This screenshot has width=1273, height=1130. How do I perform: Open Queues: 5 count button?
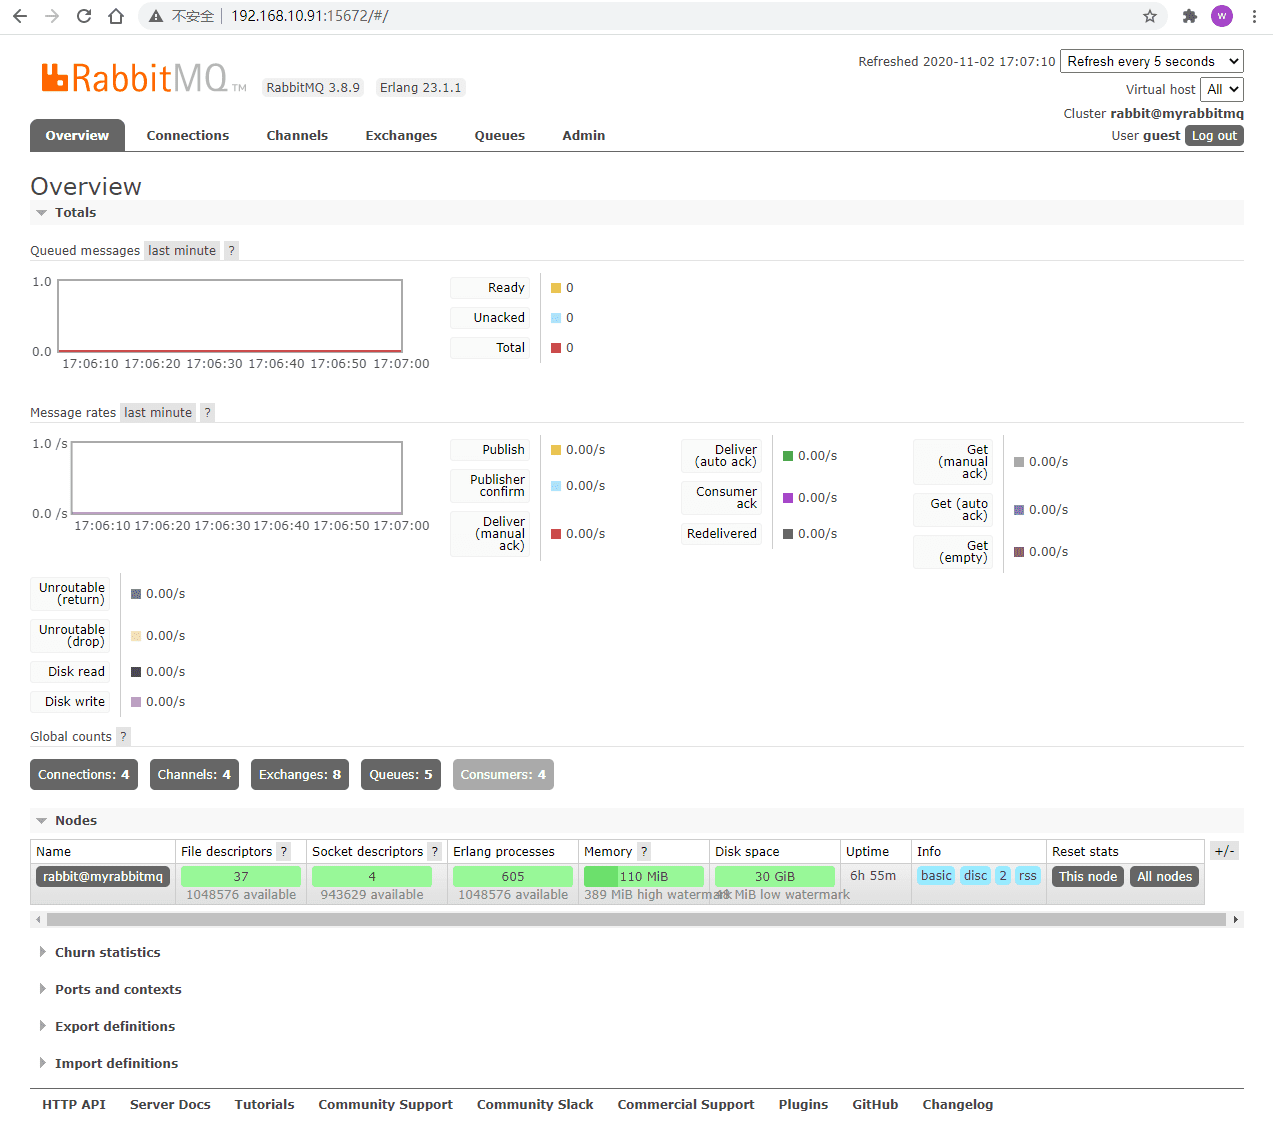[401, 775]
